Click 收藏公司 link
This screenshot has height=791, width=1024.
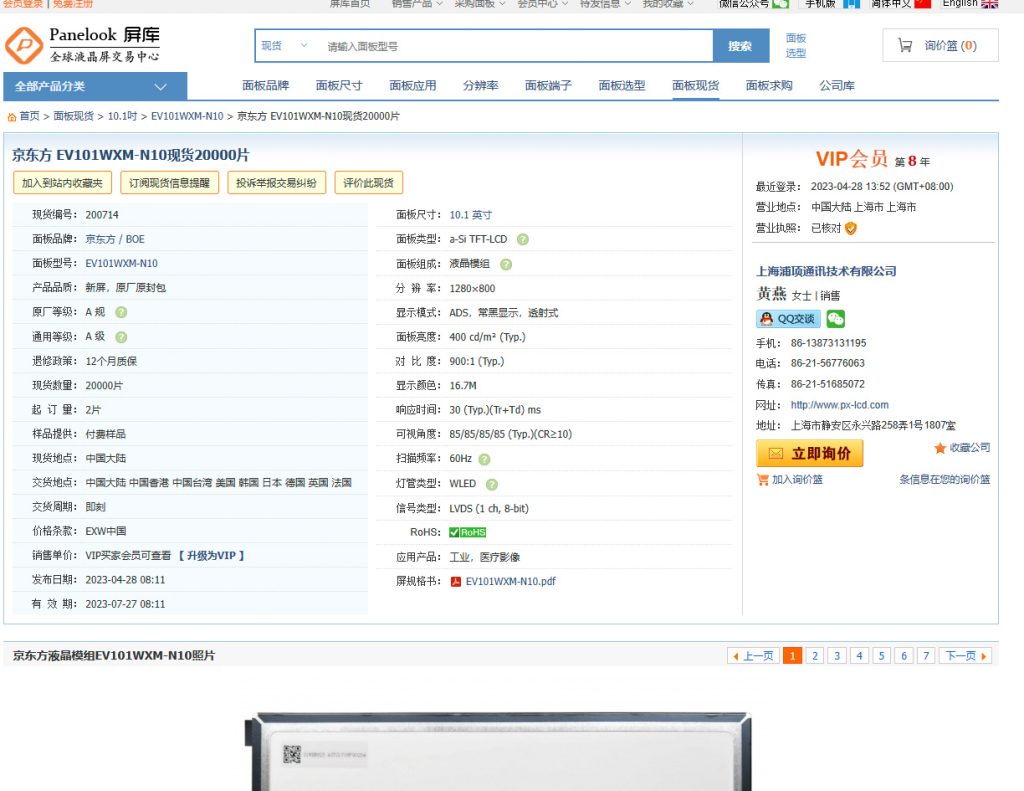coord(970,447)
